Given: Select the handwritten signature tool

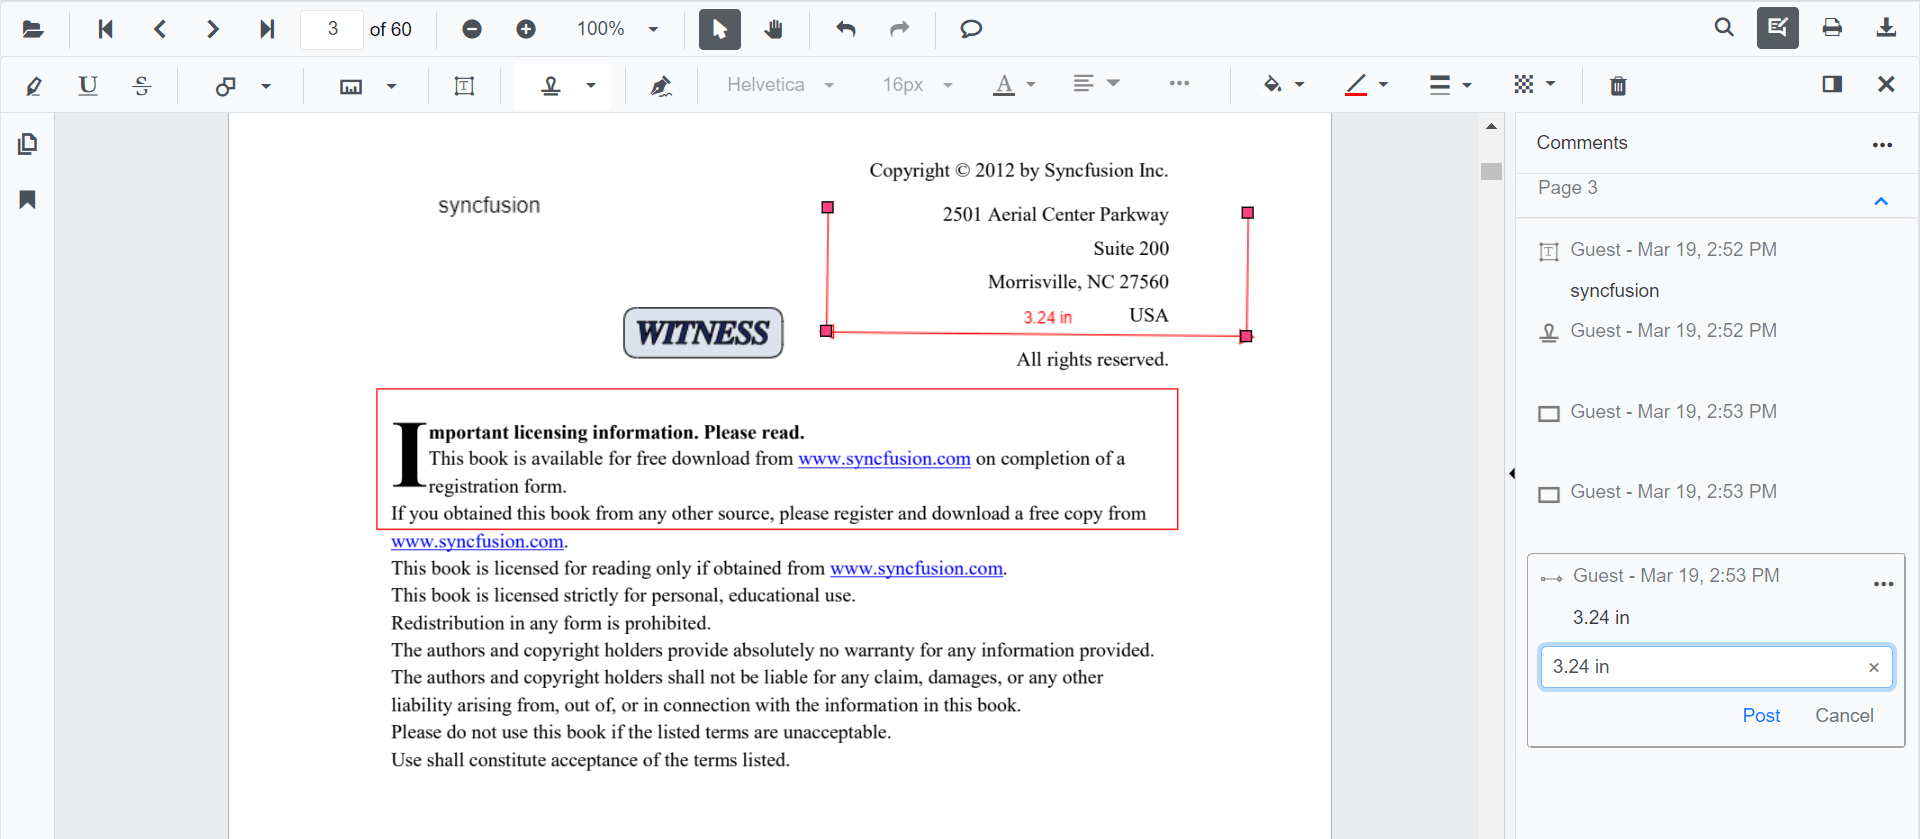Looking at the screenshot, I should point(661,86).
